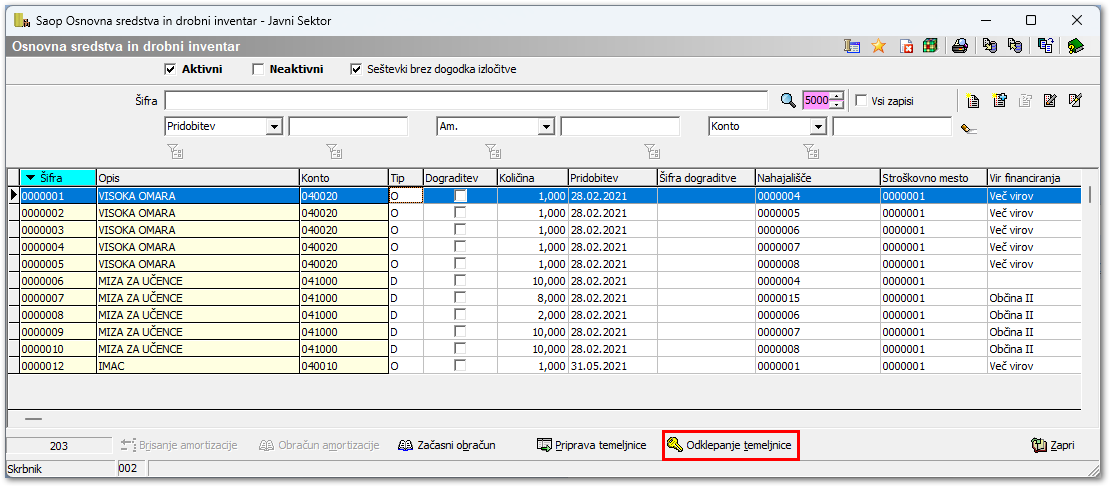Click the Opis column header

pos(198,178)
